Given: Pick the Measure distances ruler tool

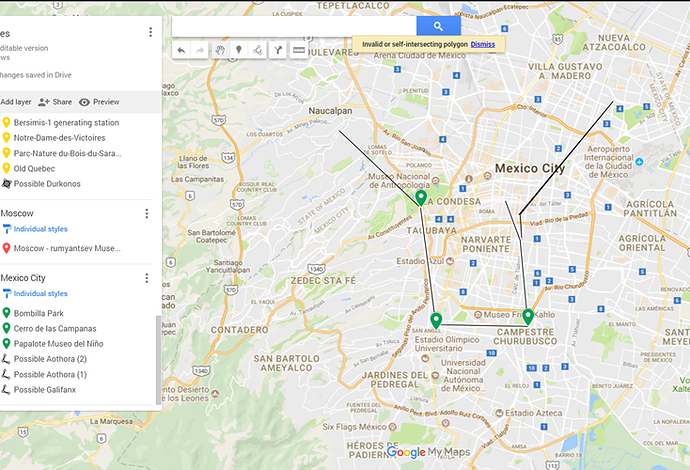Looking at the screenshot, I should pyautogui.click(x=298, y=49).
